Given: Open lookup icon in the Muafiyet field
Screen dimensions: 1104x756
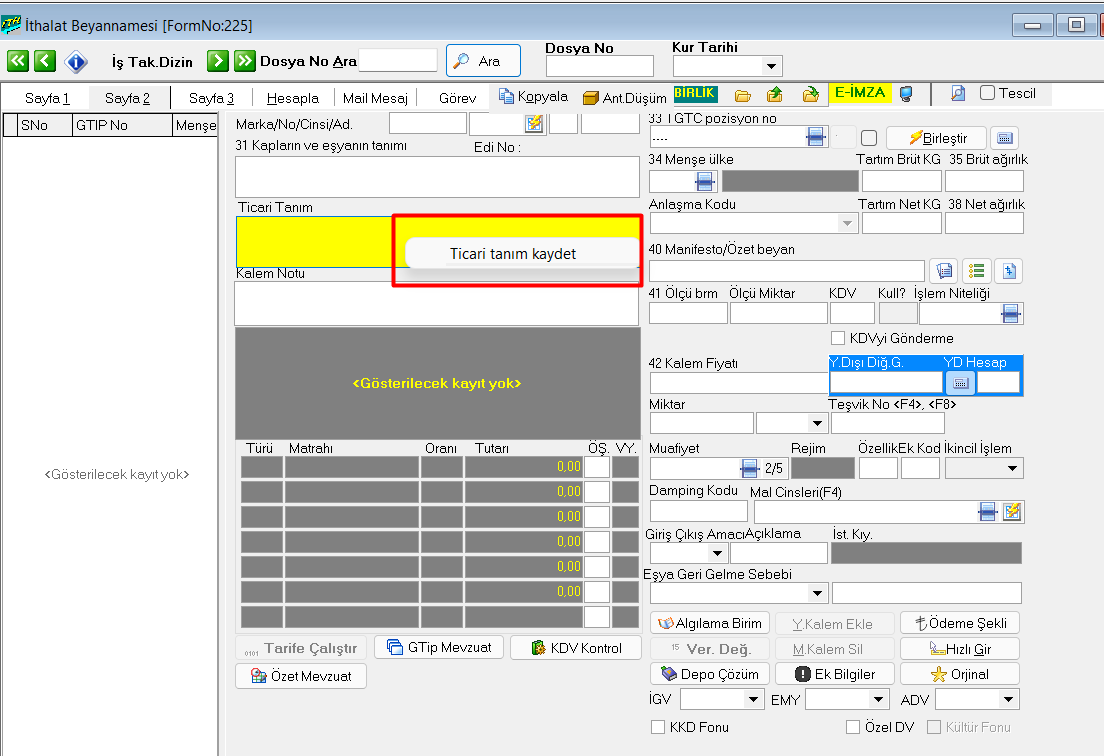Looking at the screenshot, I should pyautogui.click(x=750, y=468).
